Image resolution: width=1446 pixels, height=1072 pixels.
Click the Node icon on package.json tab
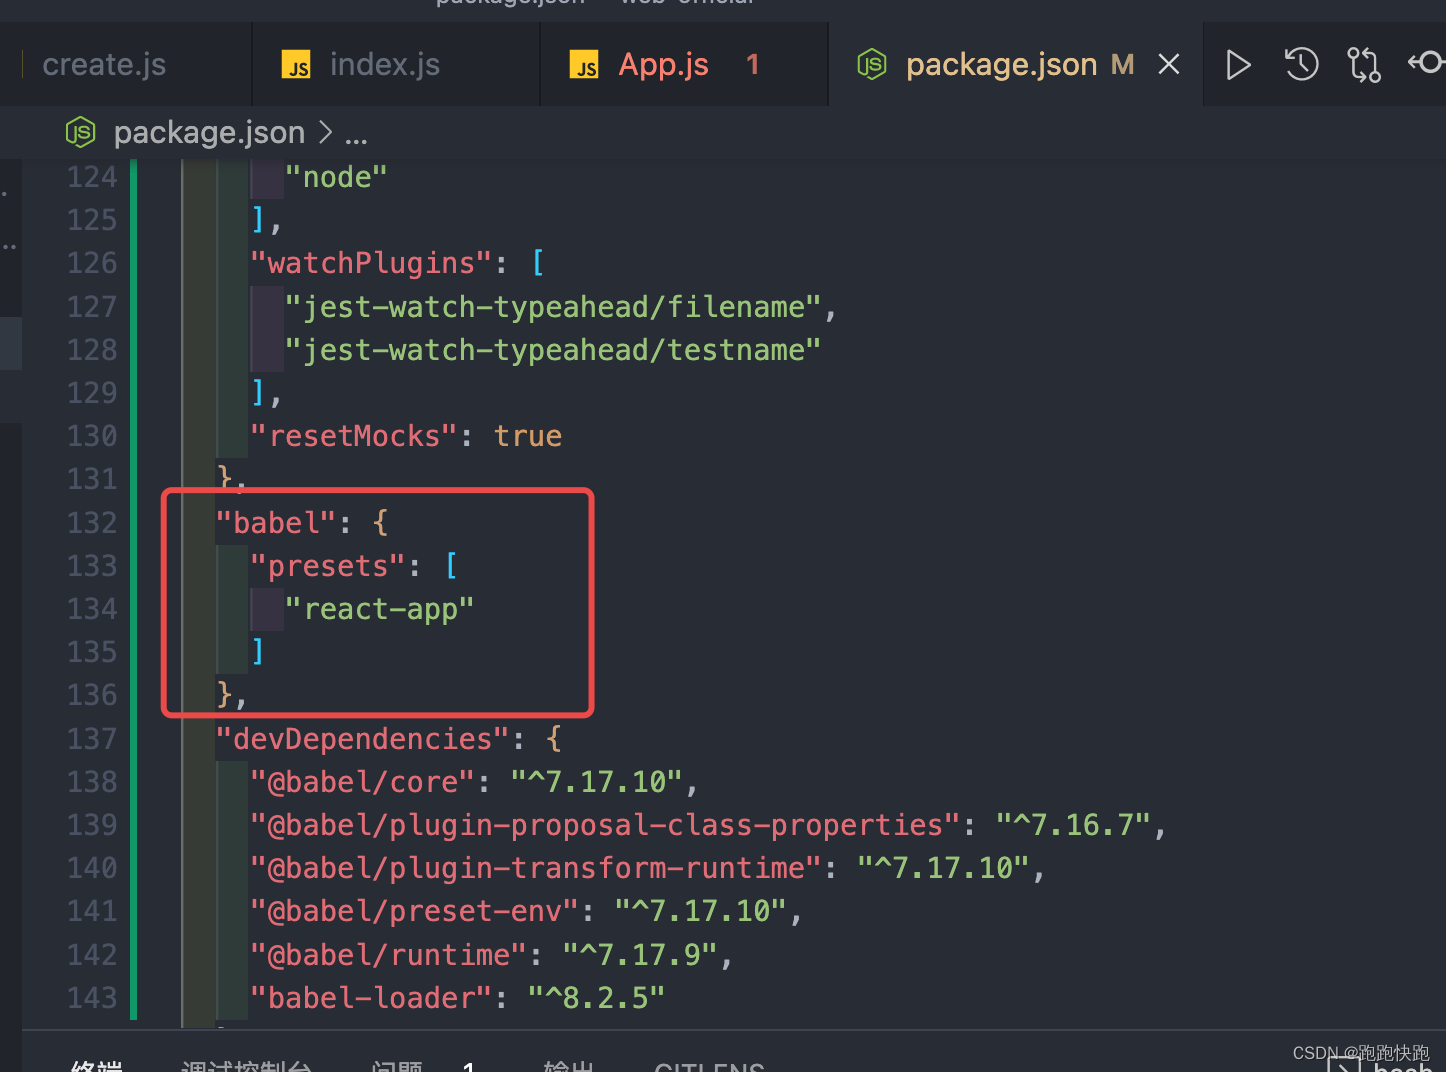[x=872, y=65]
